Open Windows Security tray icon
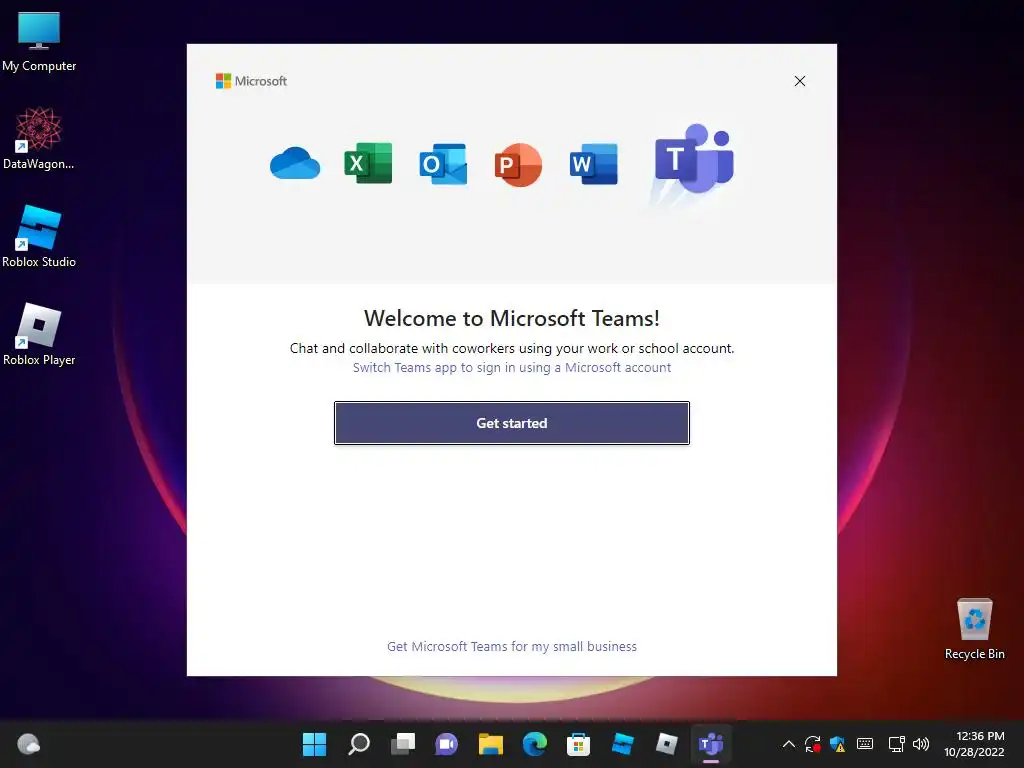Image resolution: width=1024 pixels, height=768 pixels. pyautogui.click(x=838, y=744)
